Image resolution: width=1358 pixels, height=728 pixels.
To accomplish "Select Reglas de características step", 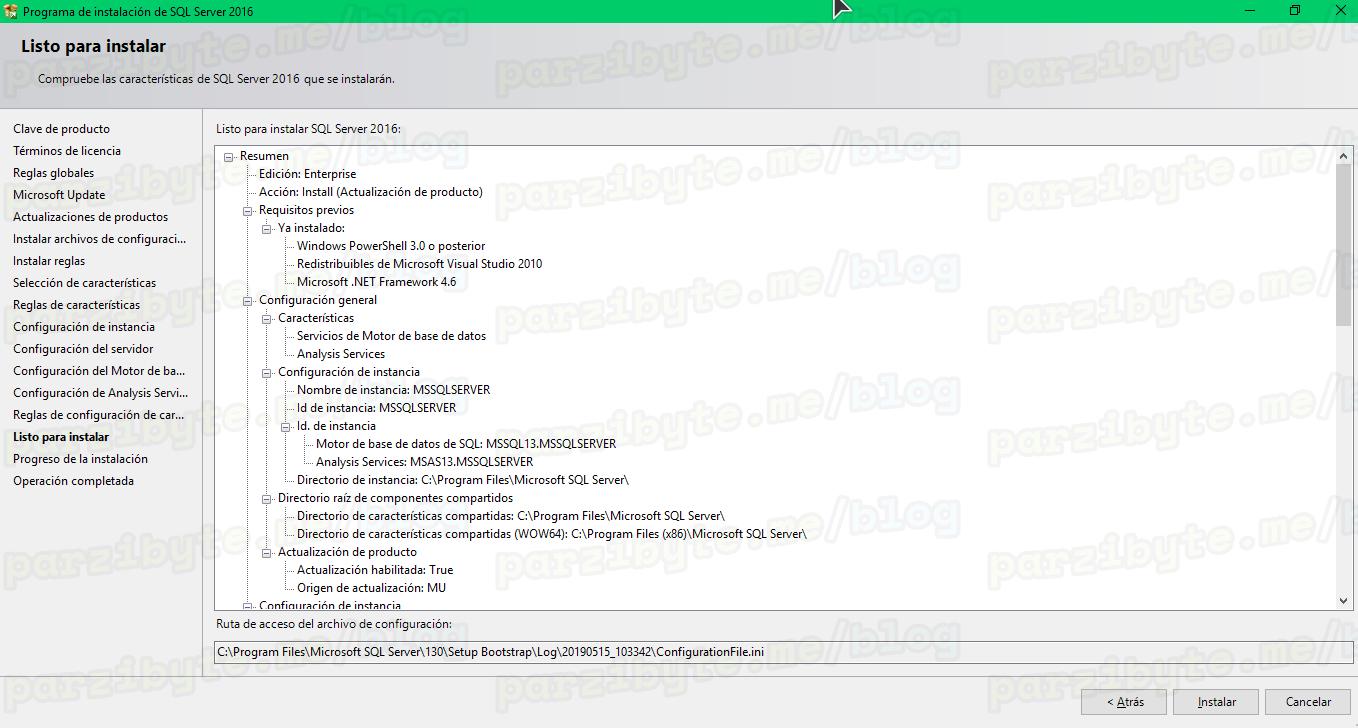I will click(x=76, y=305).
